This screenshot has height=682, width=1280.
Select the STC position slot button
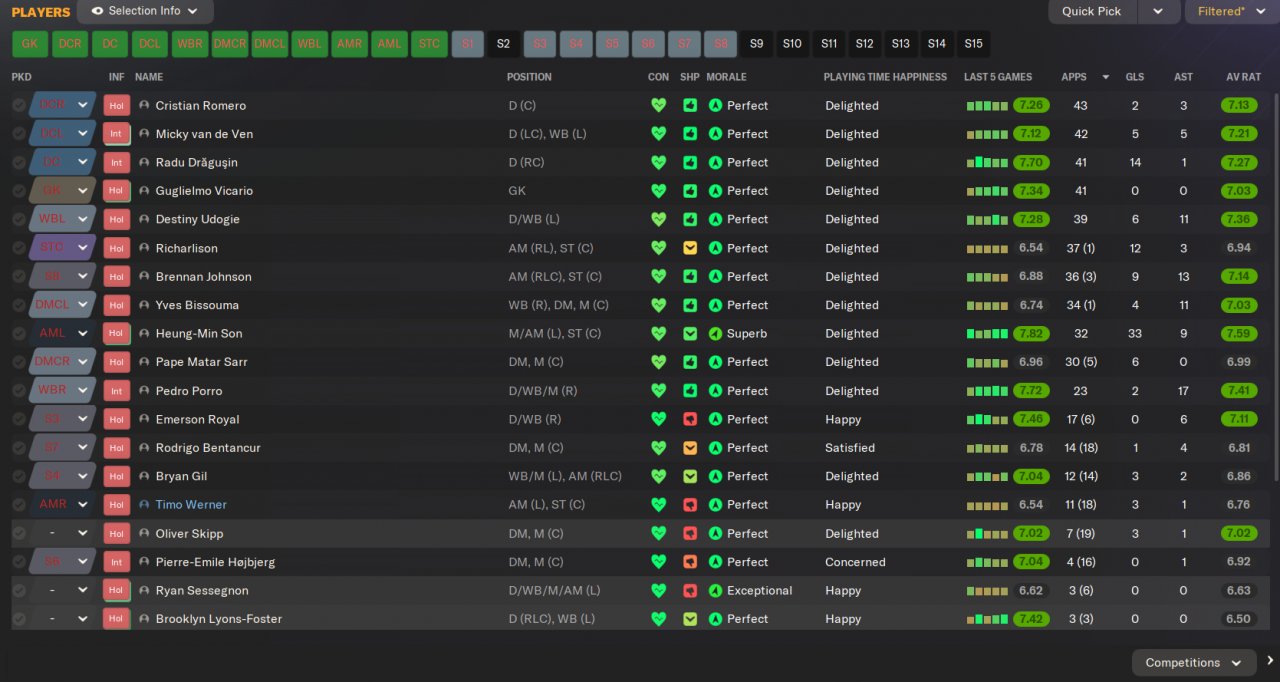(x=429, y=44)
